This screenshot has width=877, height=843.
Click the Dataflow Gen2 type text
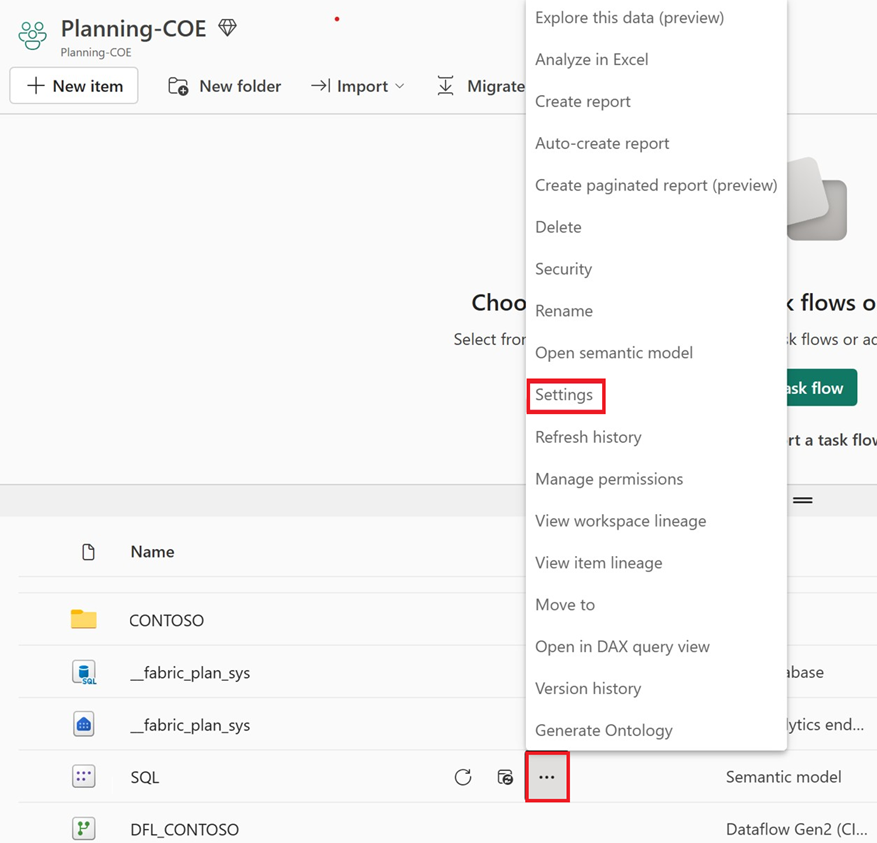click(x=795, y=829)
